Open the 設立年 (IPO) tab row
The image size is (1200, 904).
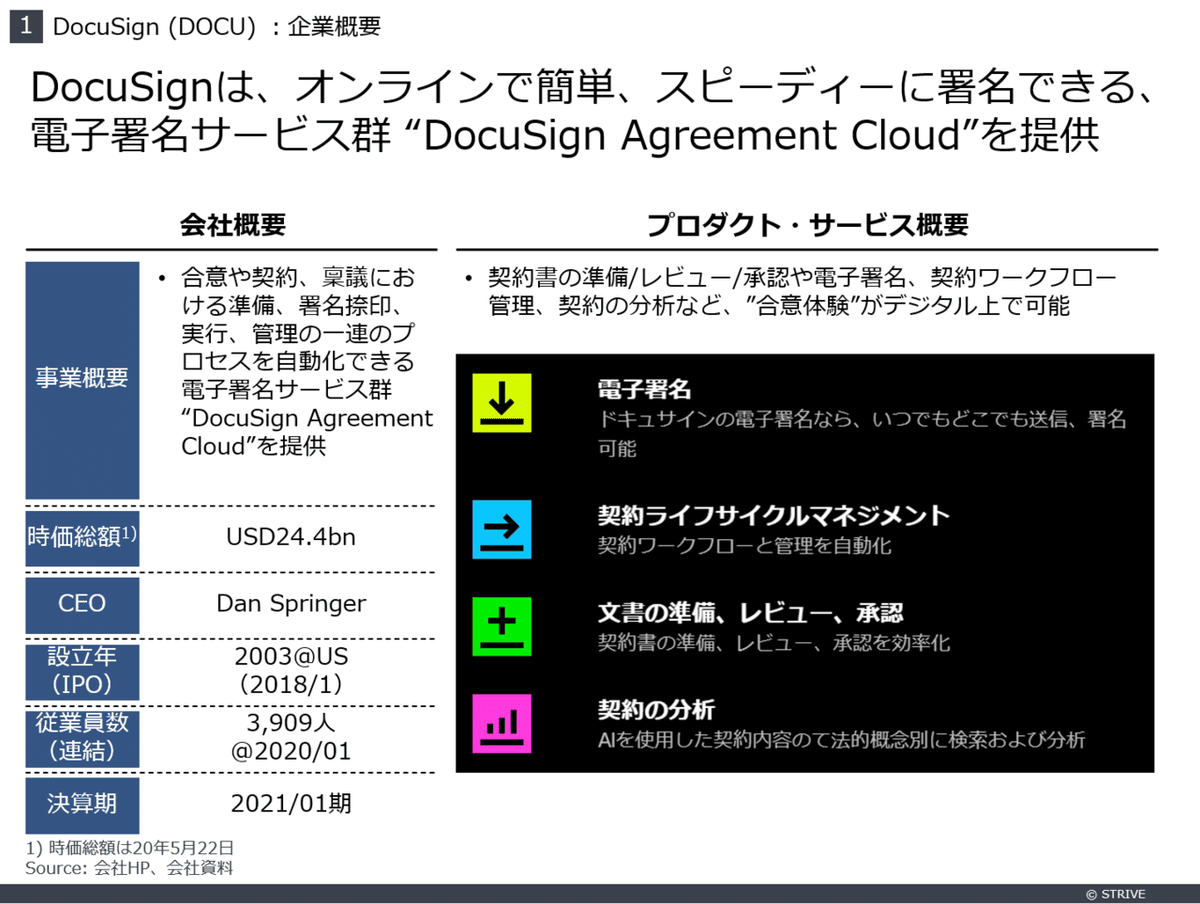coord(81,672)
